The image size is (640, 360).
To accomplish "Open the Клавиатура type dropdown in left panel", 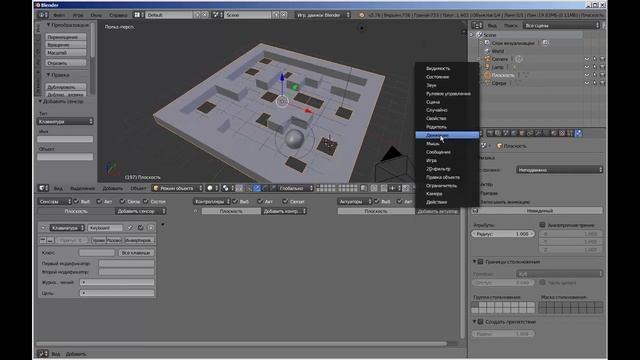I will (x=65, y=121).
